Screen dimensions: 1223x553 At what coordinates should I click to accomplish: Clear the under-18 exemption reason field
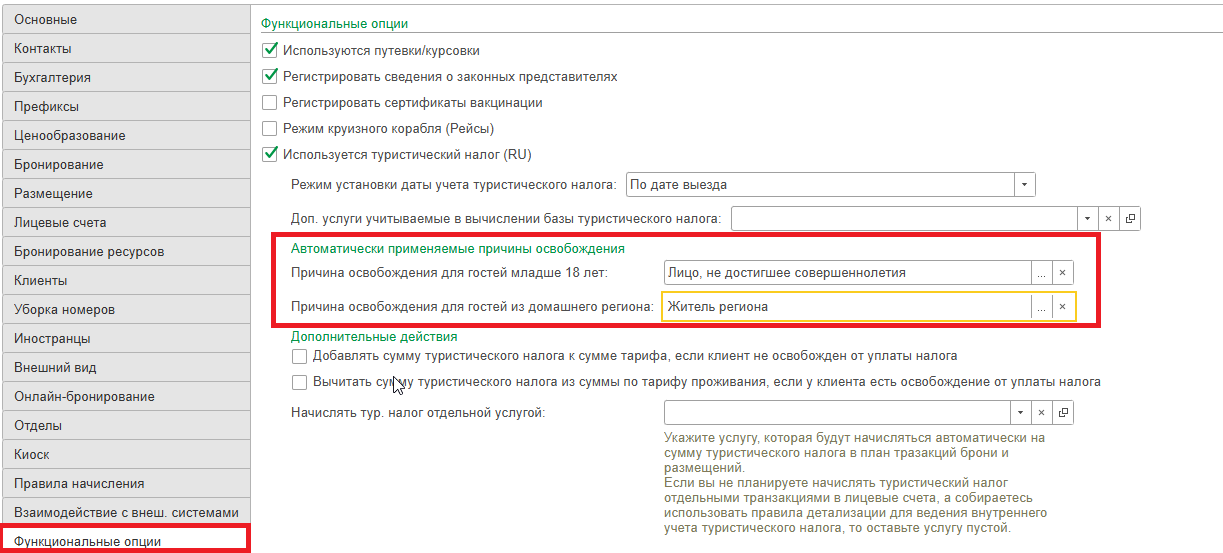coord(1063,273)
